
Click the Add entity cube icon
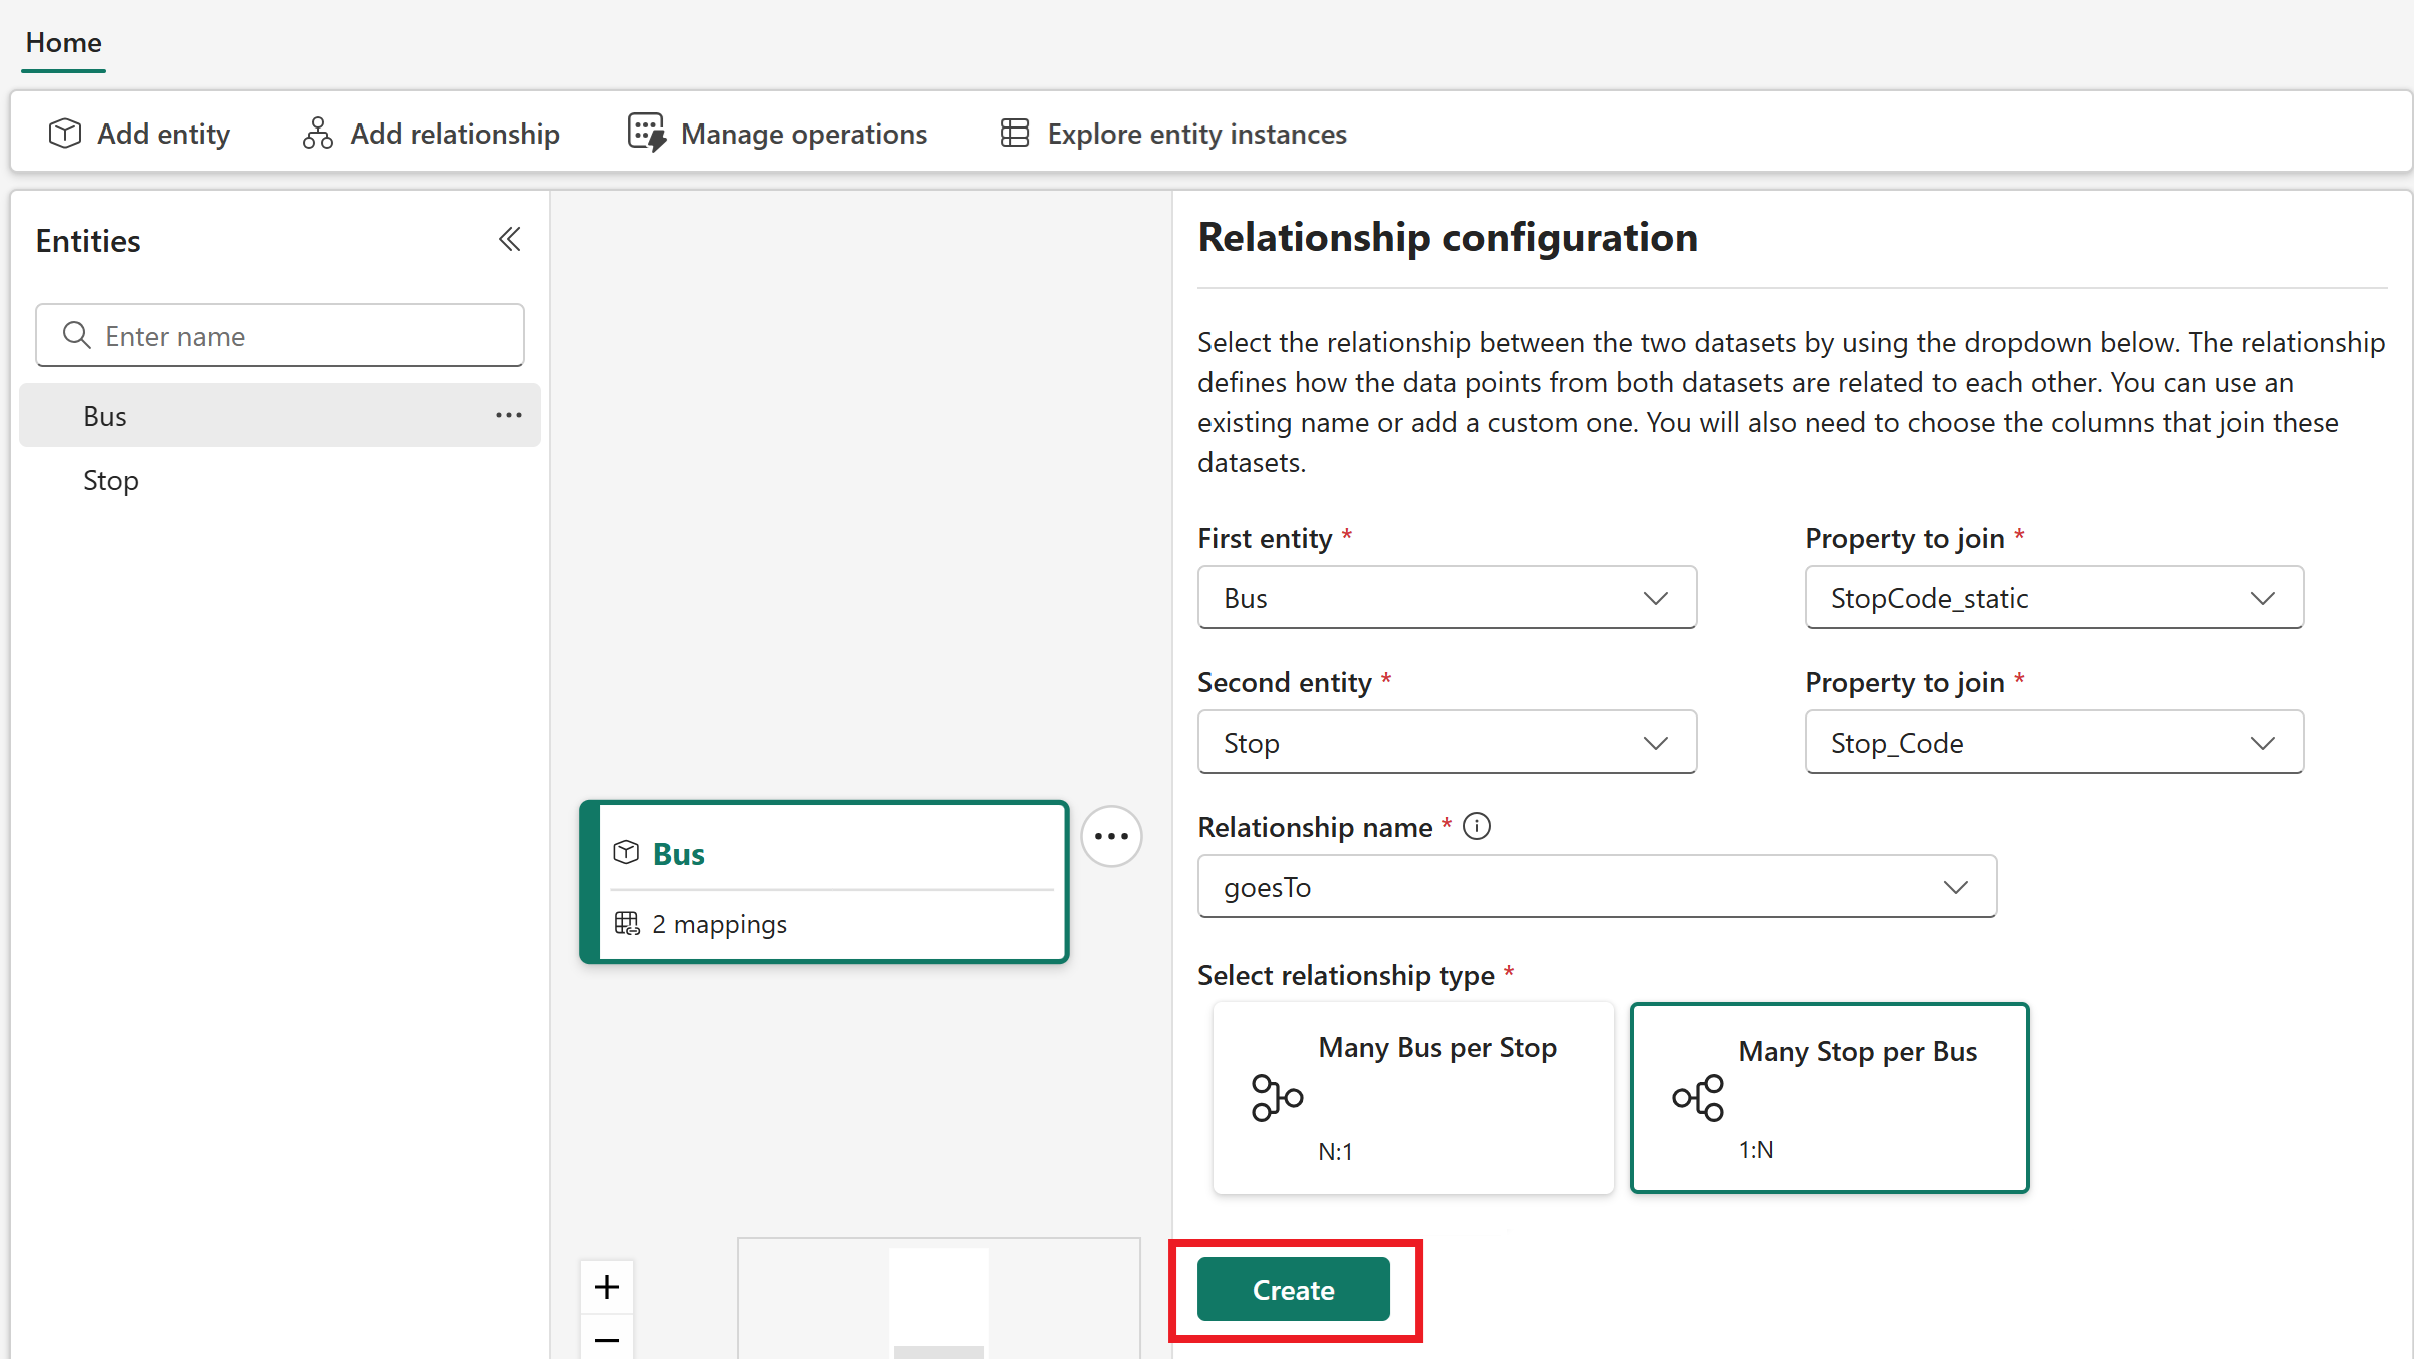click(x=65, y=133)
